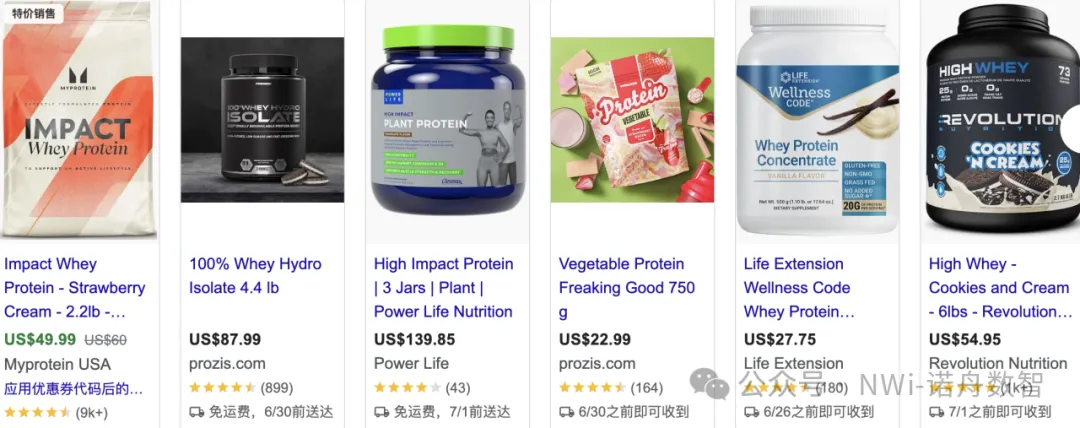Click delivery truck icon beside 免运费，7/1前送达

tap(382, 412)
